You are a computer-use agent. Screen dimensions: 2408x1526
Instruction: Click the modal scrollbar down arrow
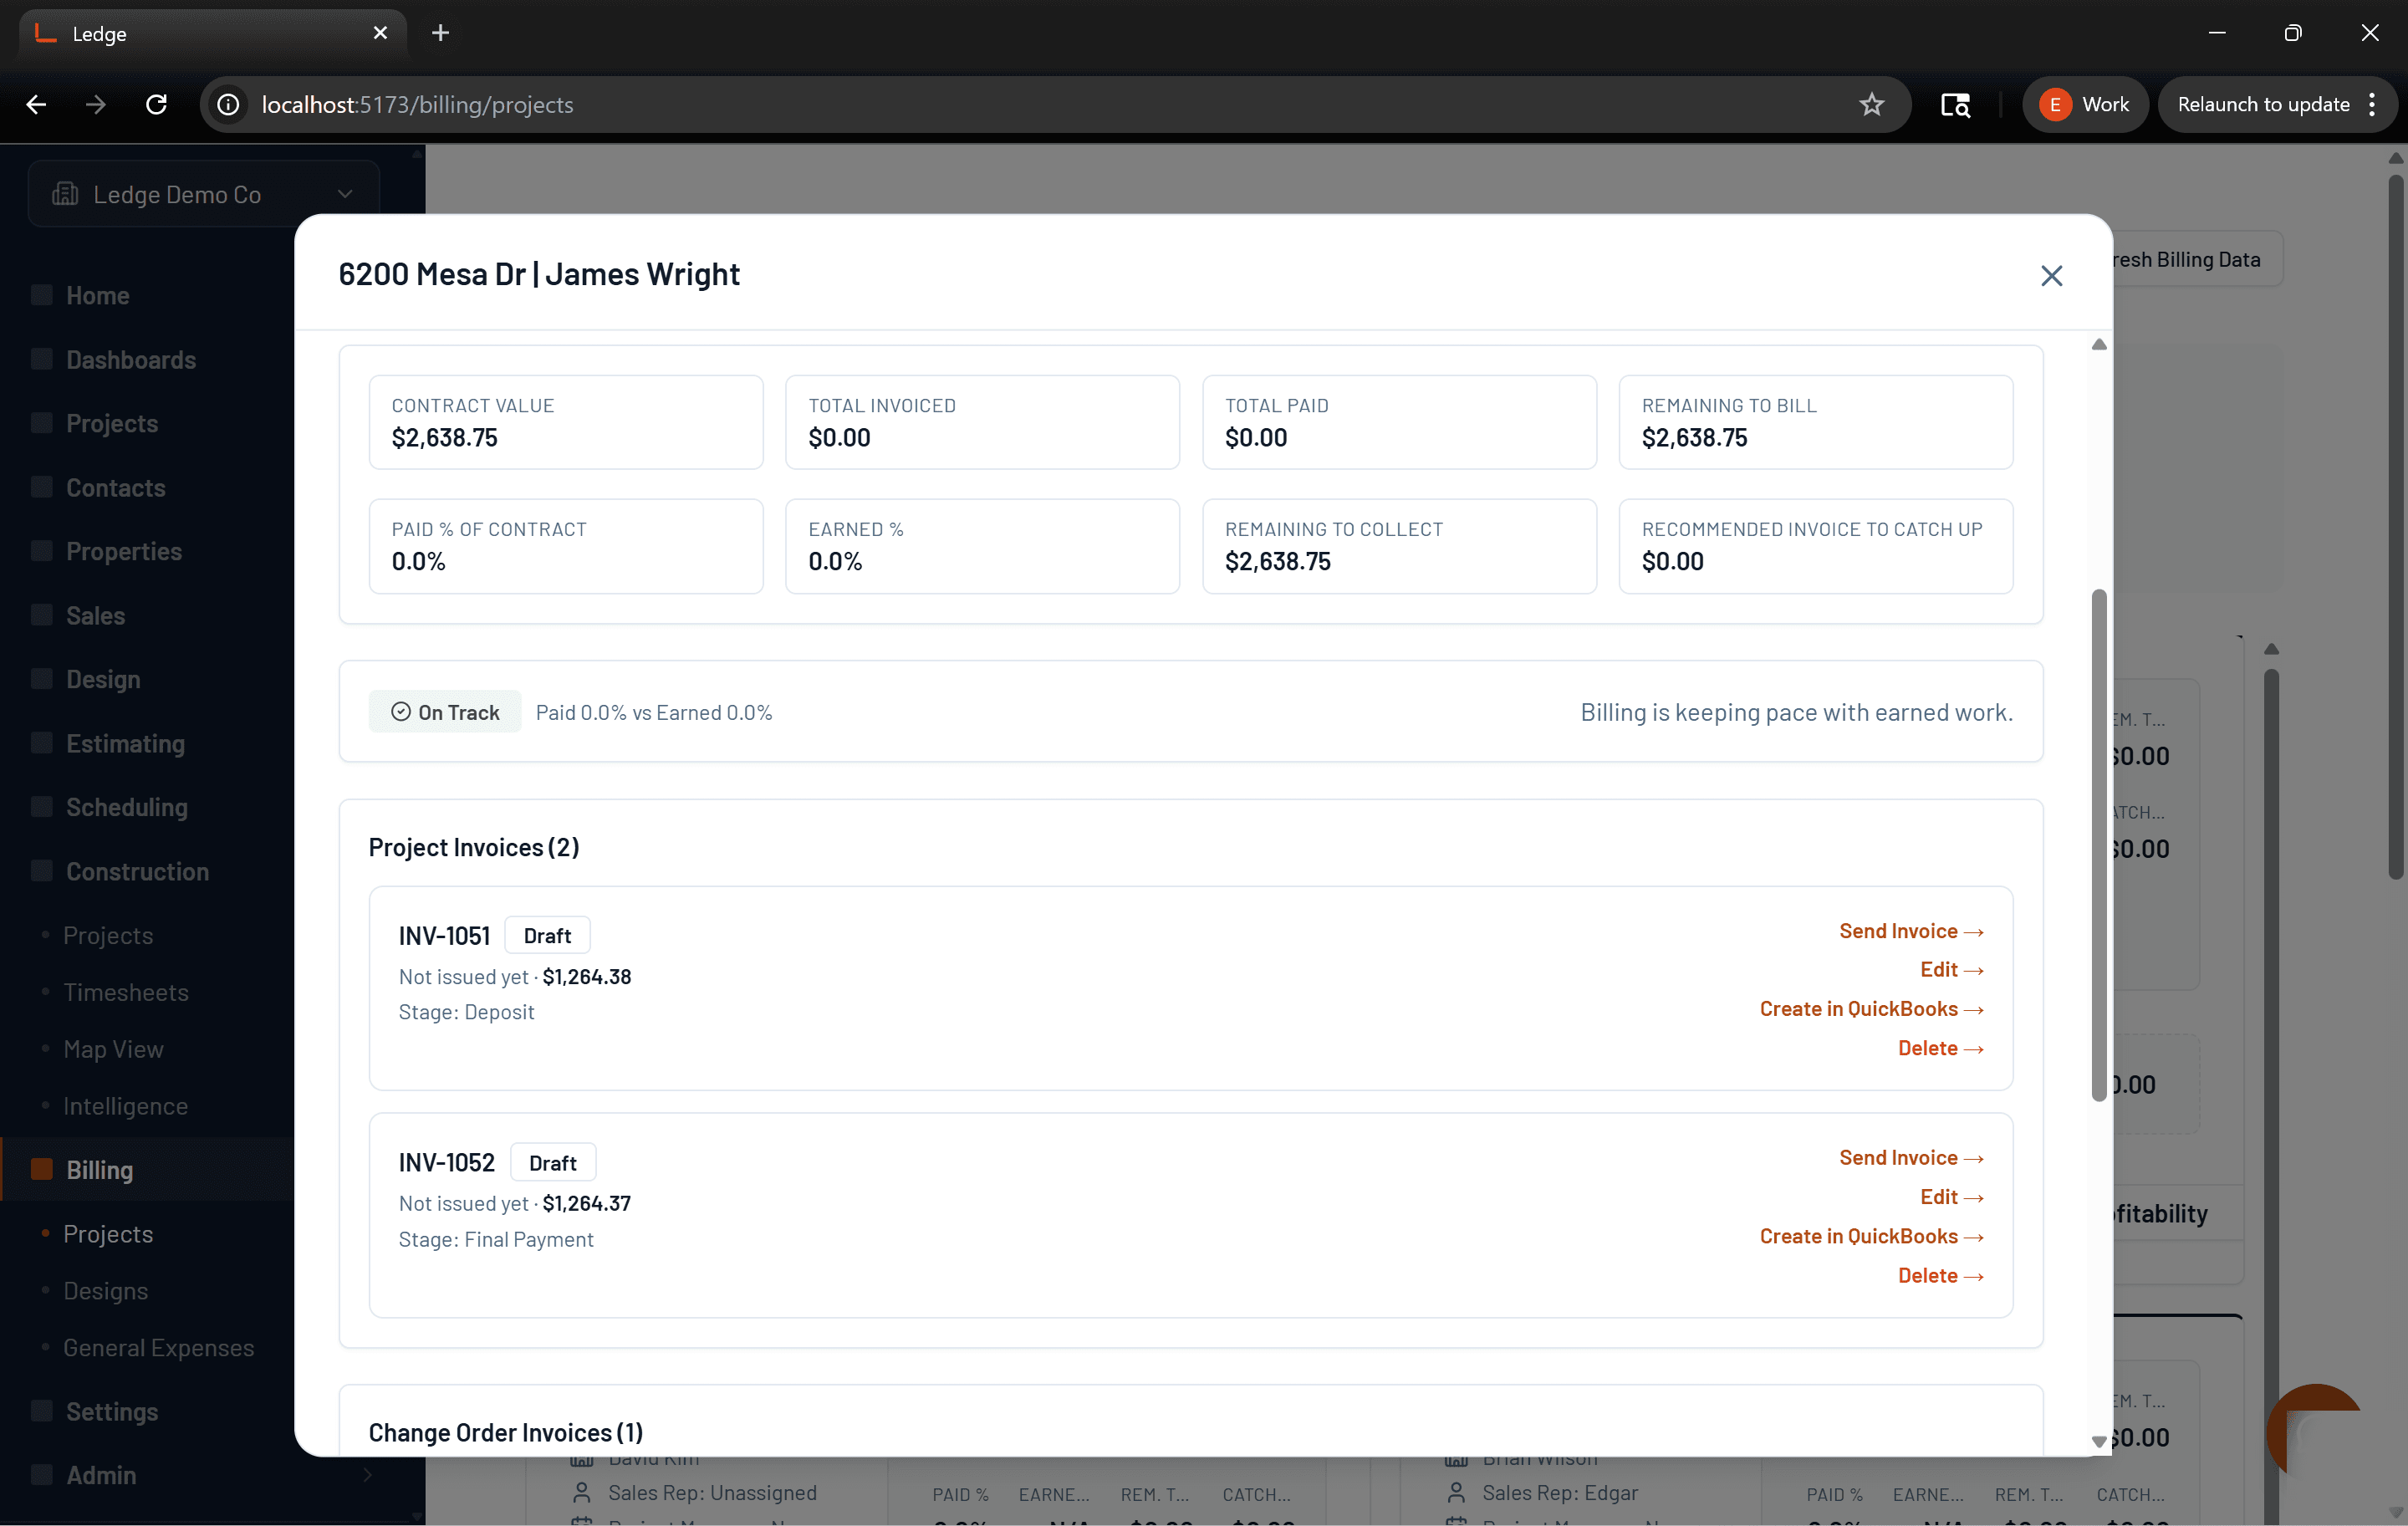coord(2098,1441)
